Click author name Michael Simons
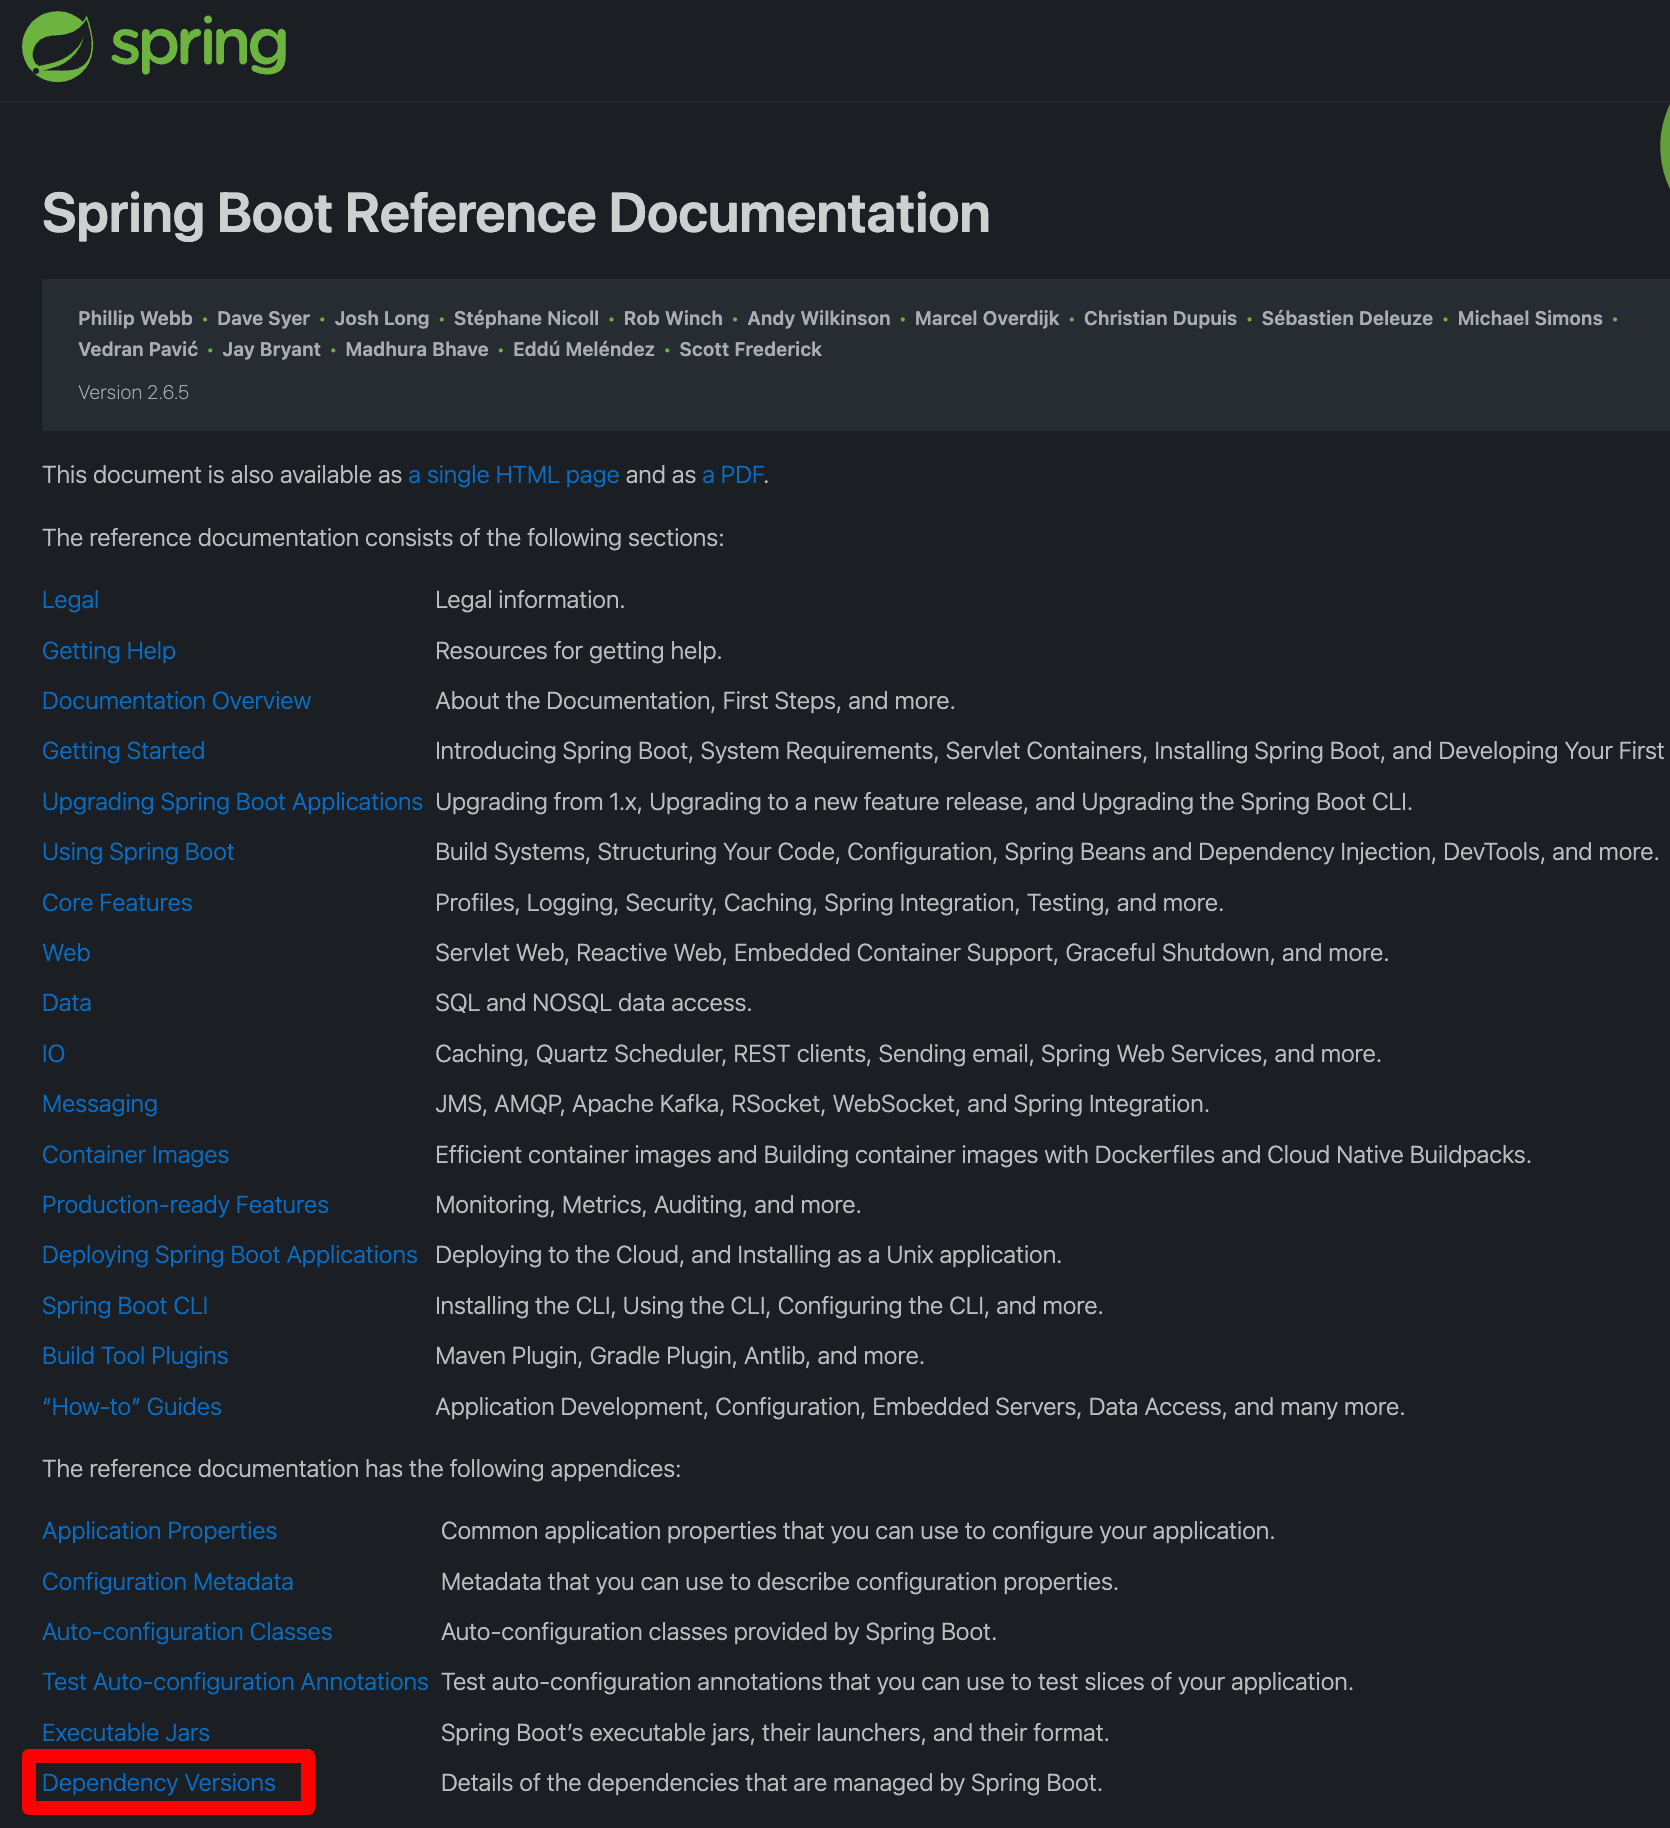This screenshot has width=1670, height=1828. pos(1530,318)
